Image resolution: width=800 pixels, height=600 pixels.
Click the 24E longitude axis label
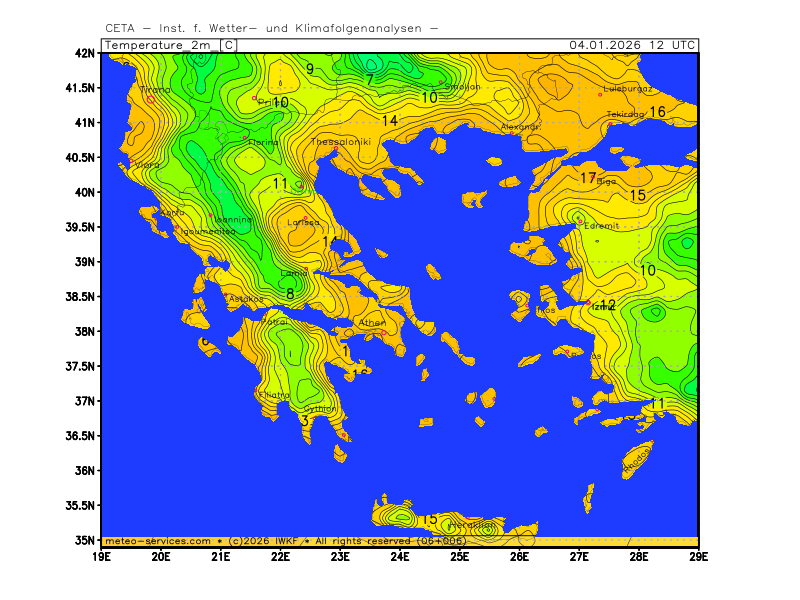[x=400, y=555]
